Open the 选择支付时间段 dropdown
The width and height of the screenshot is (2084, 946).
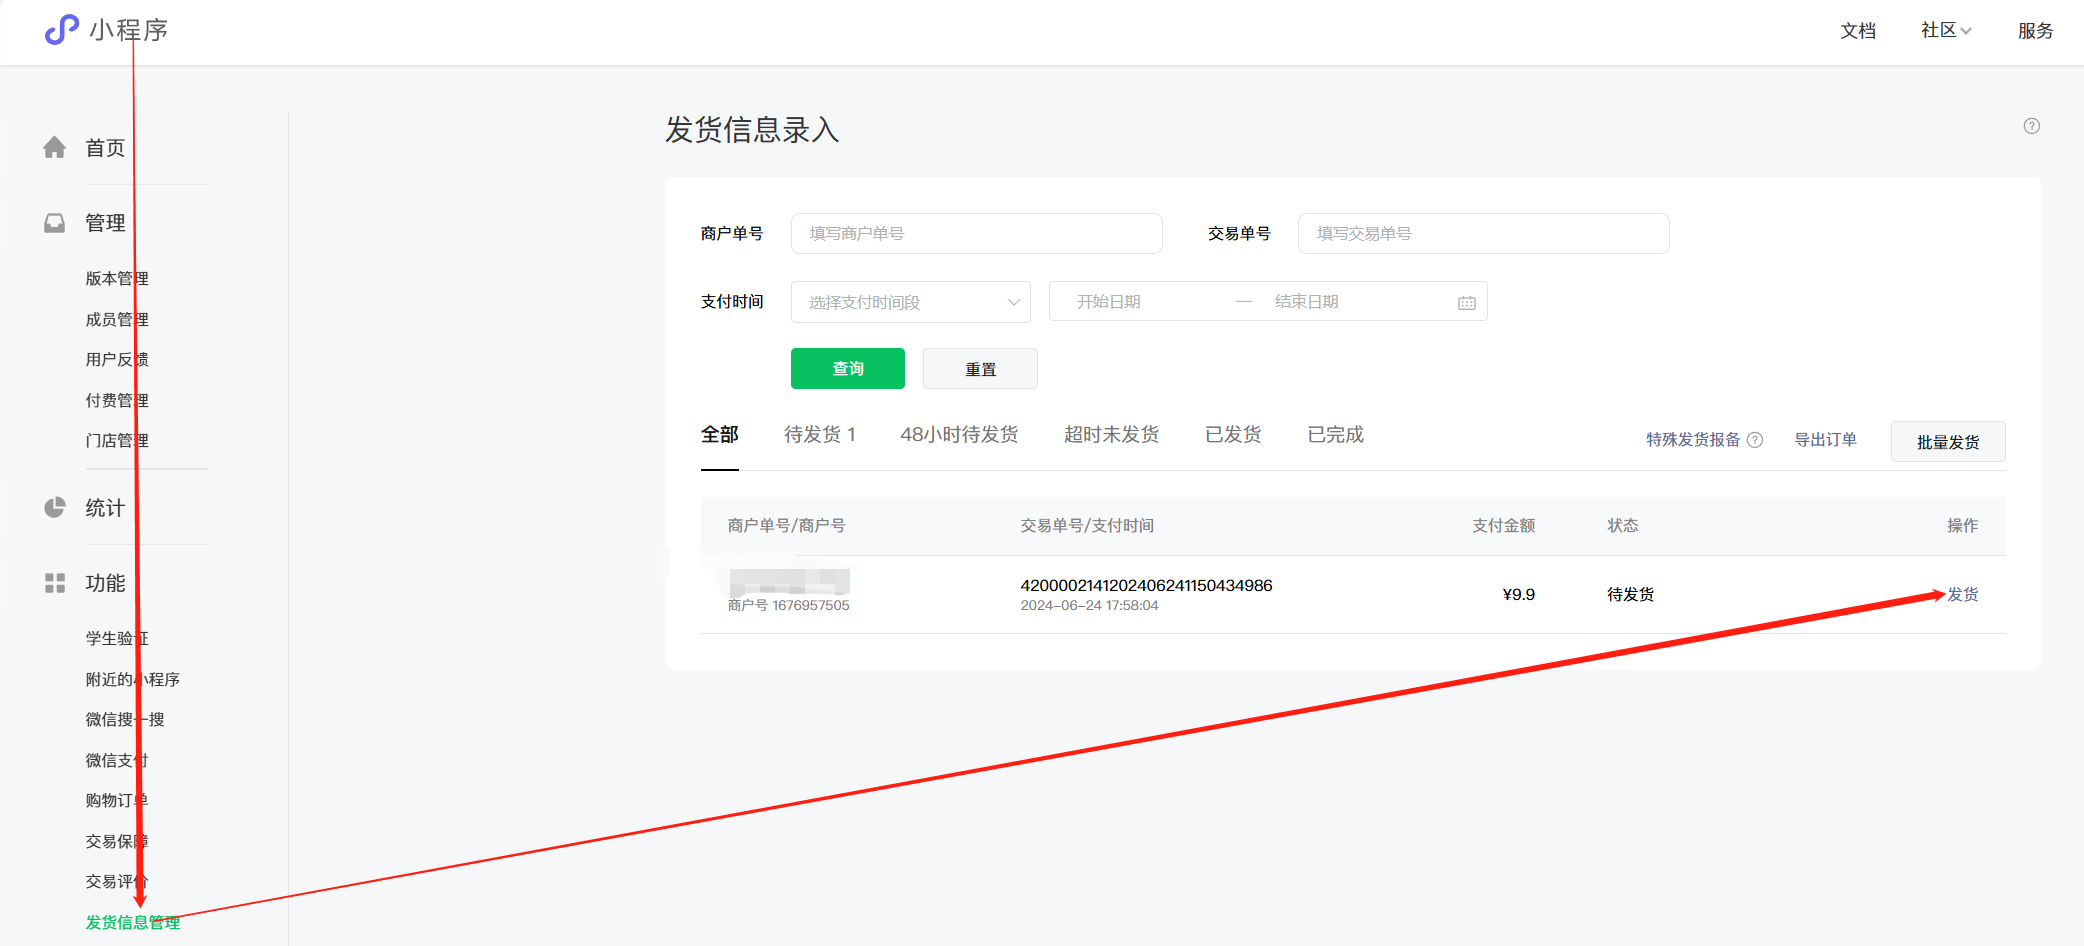pos(911,302)
